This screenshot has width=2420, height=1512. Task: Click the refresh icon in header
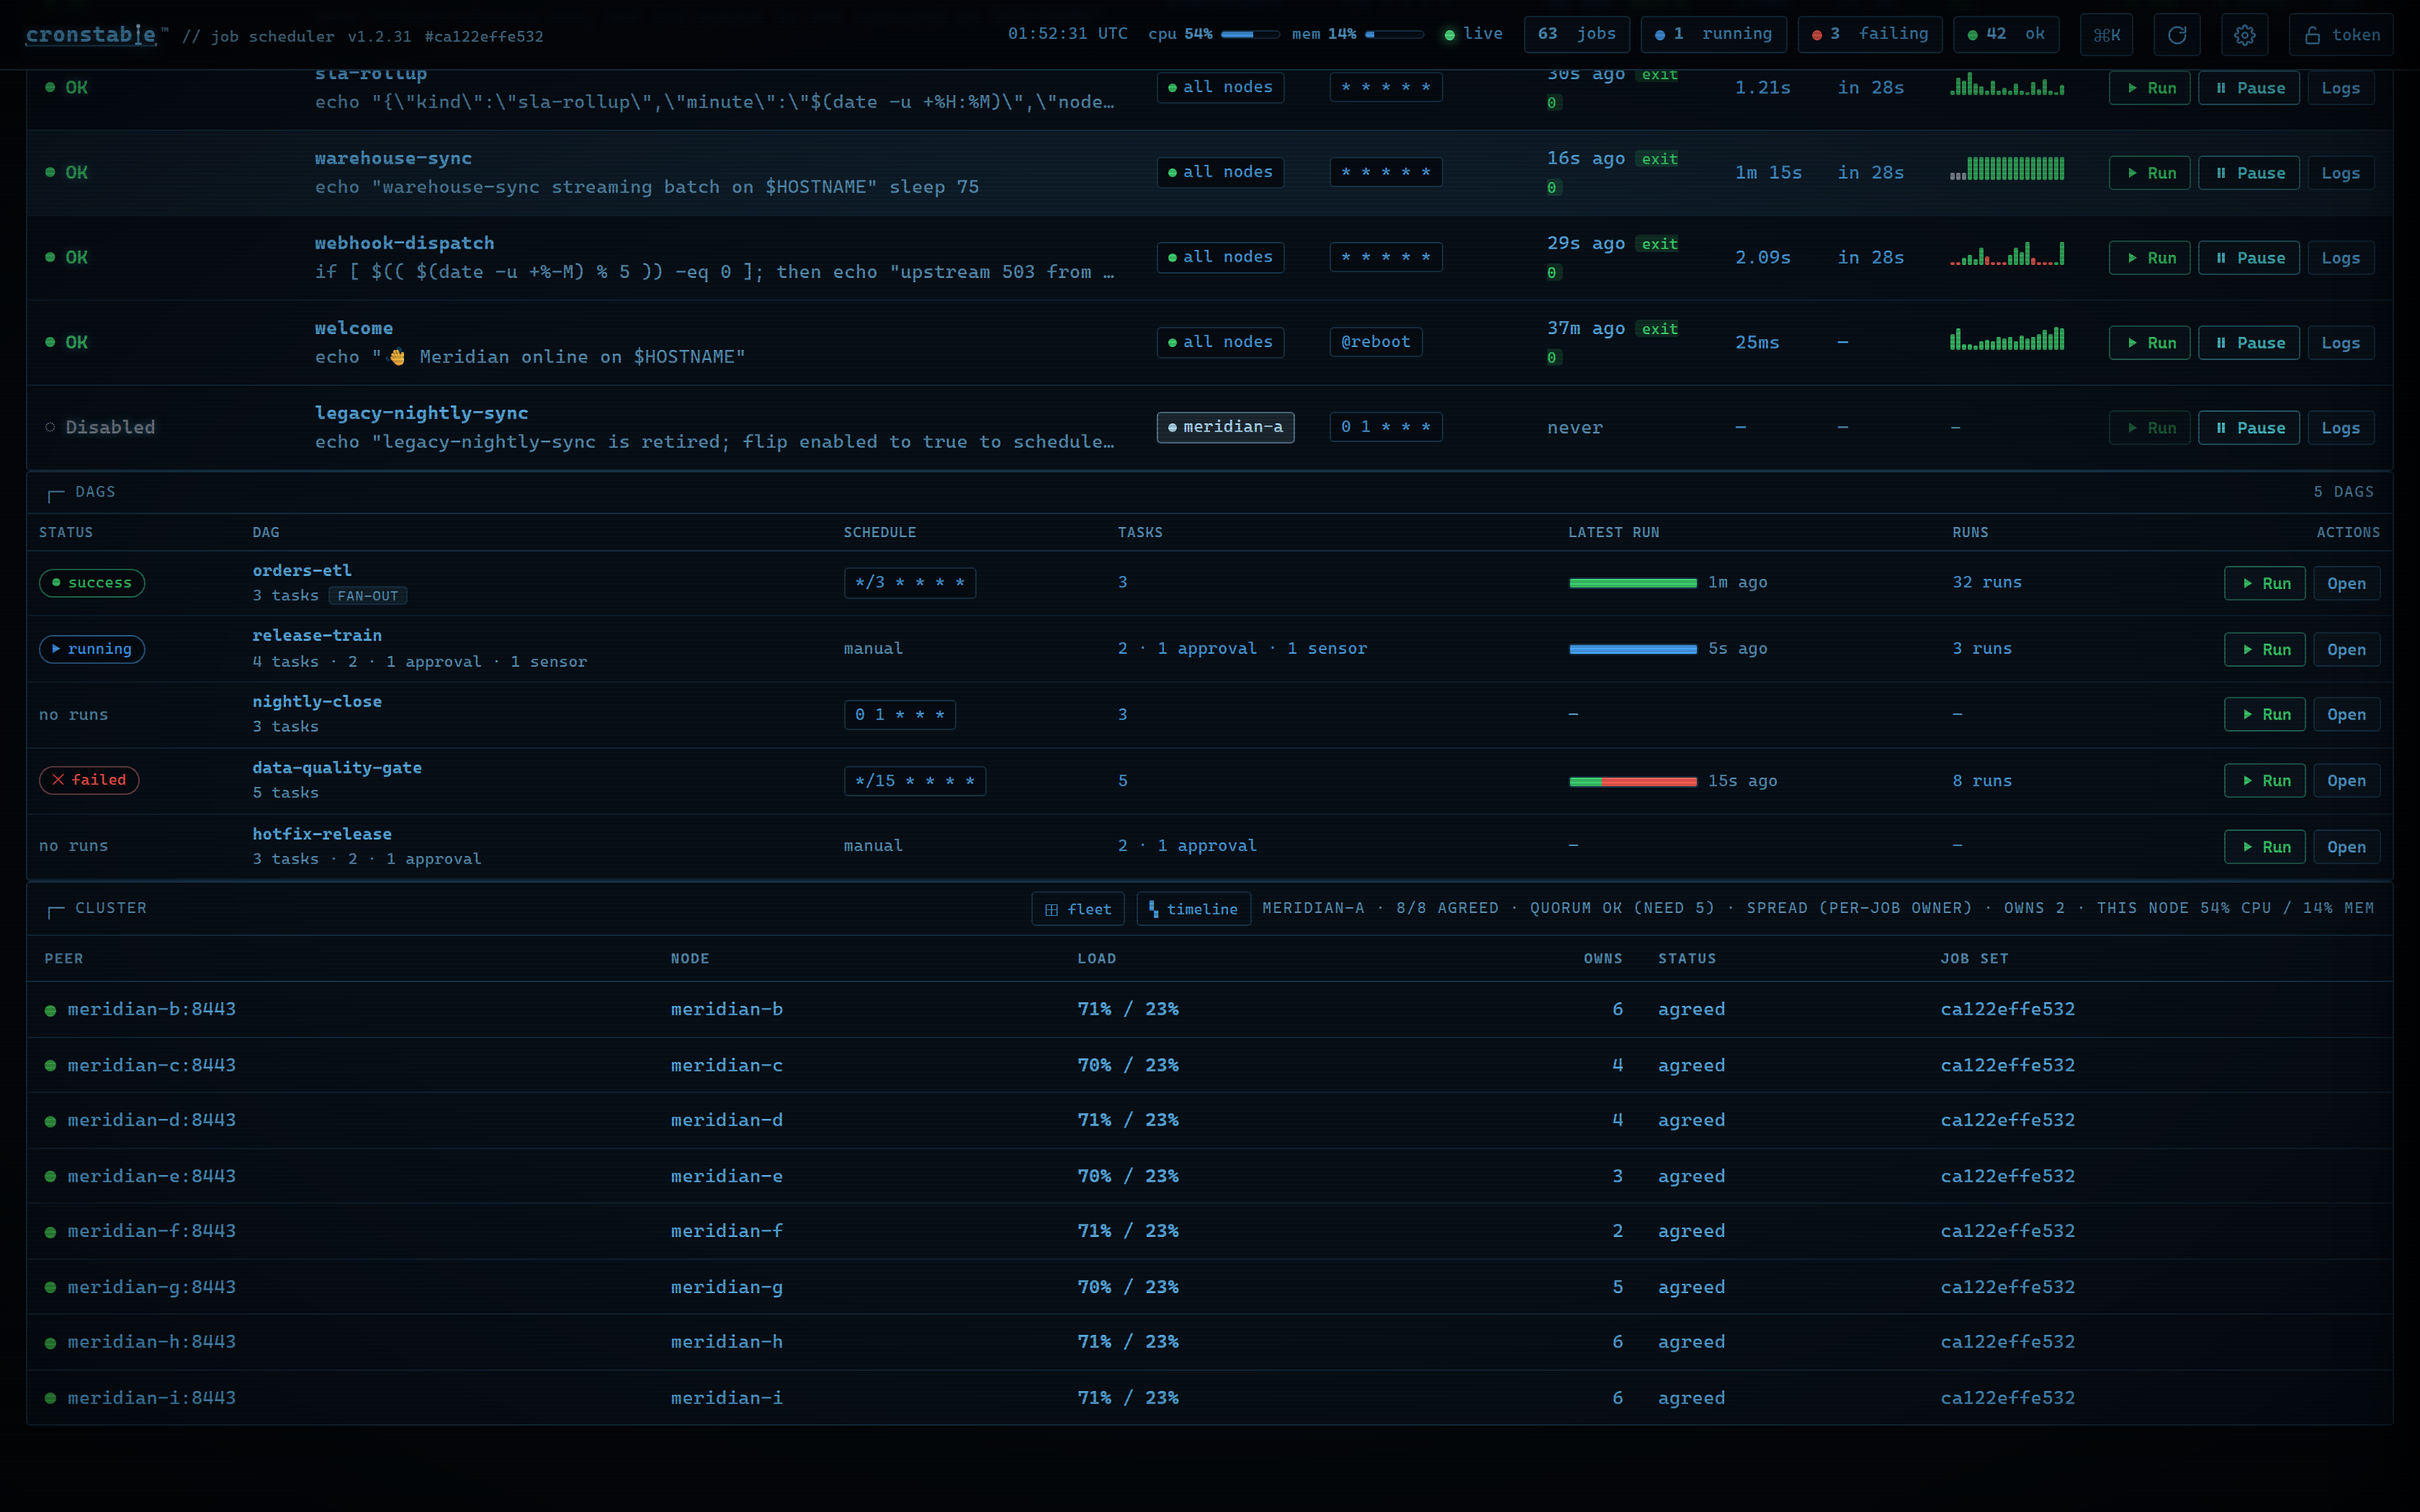point(2176,35)
